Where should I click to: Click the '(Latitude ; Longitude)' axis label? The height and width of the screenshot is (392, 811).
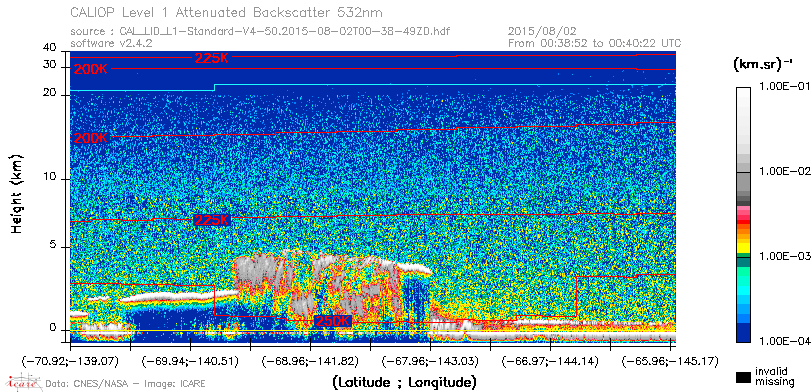point(404,383)
